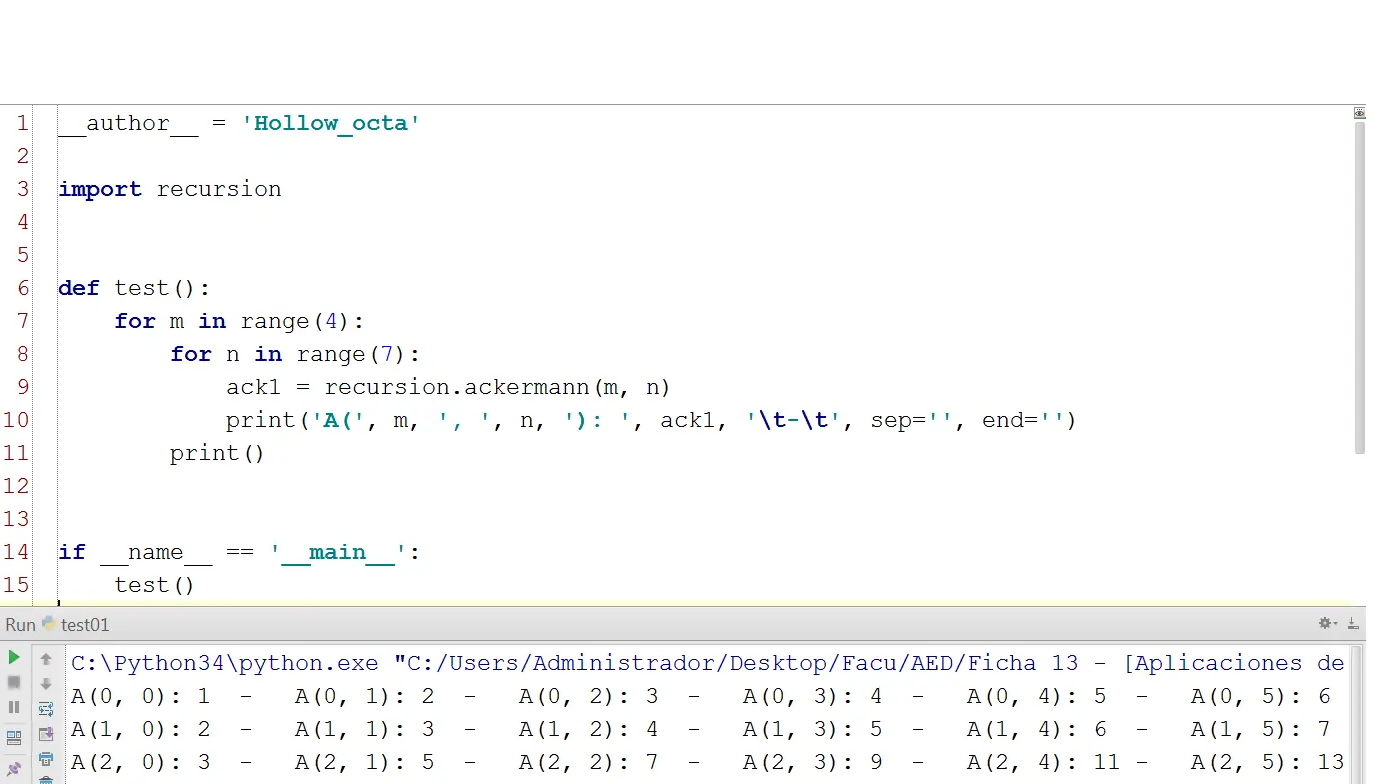Image resolution: width=1384 pixels, height=784 pixels.
Task: Click 'for m in range(4):' line
Action: click(x=240, y=321)
